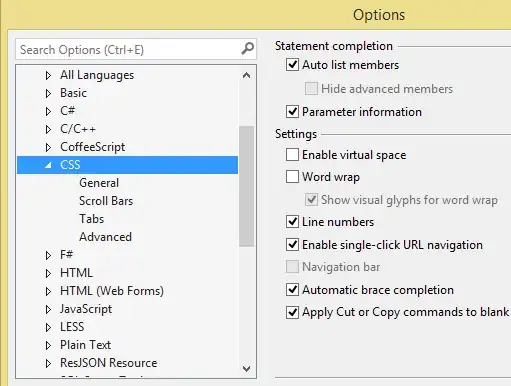
Task: Click the tree scrollbar thumb
Action: (x=247, y=186)
